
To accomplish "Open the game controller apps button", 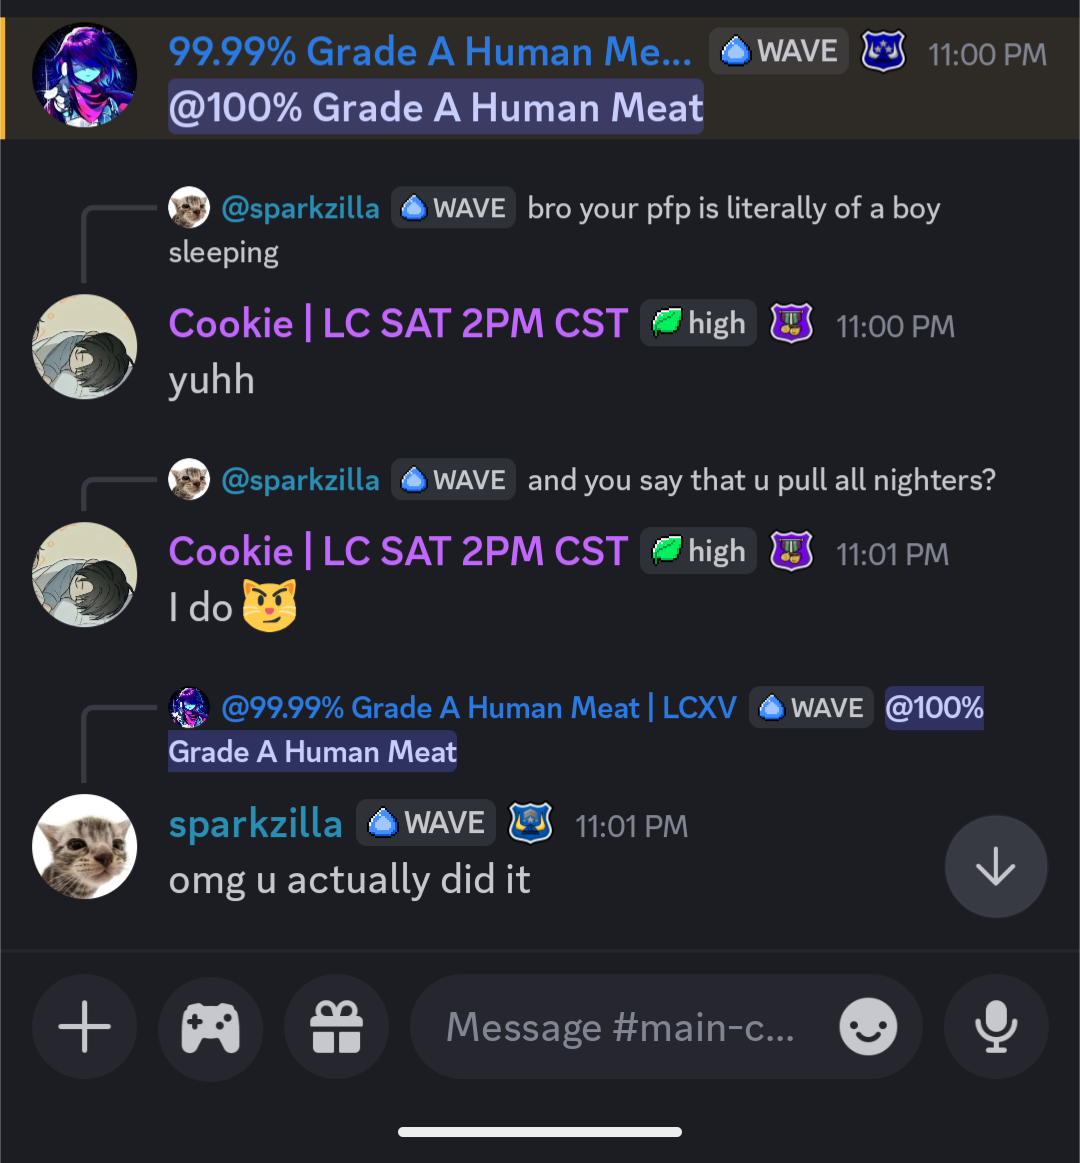I will pos(211,1027).
